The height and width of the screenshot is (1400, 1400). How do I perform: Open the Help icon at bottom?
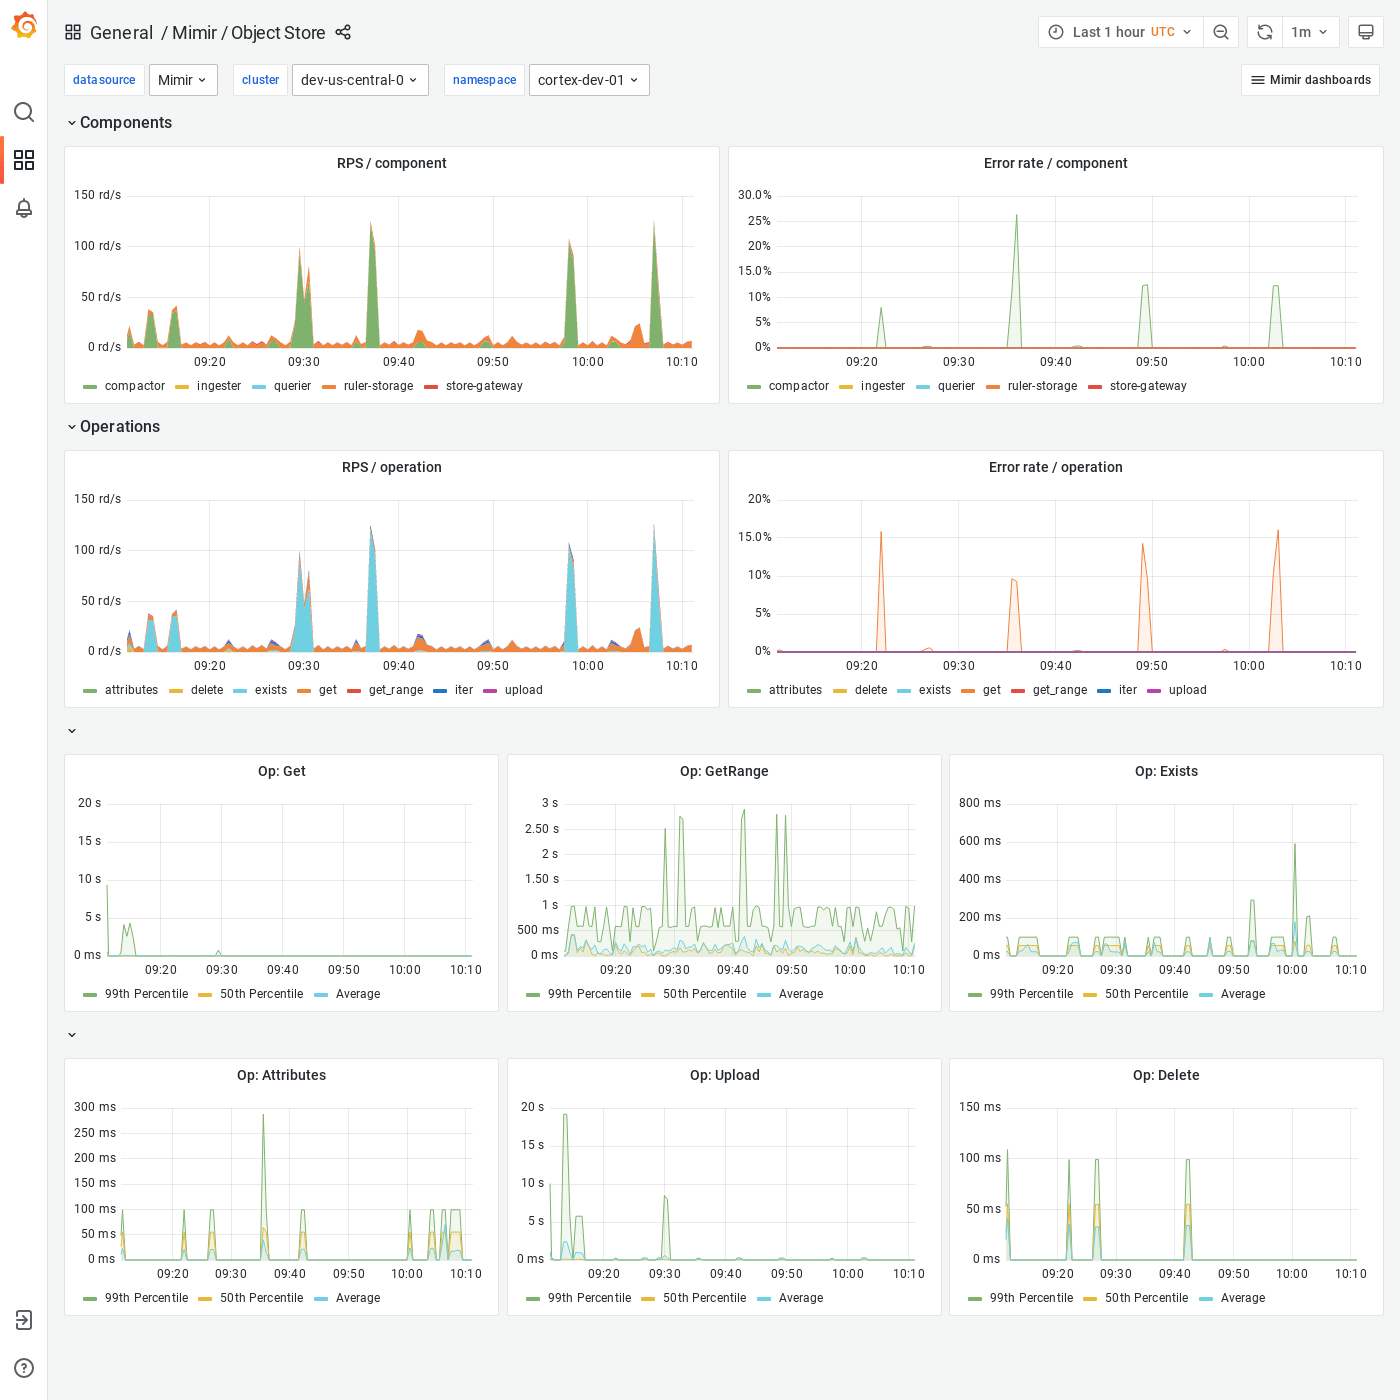click(24, 1368)
